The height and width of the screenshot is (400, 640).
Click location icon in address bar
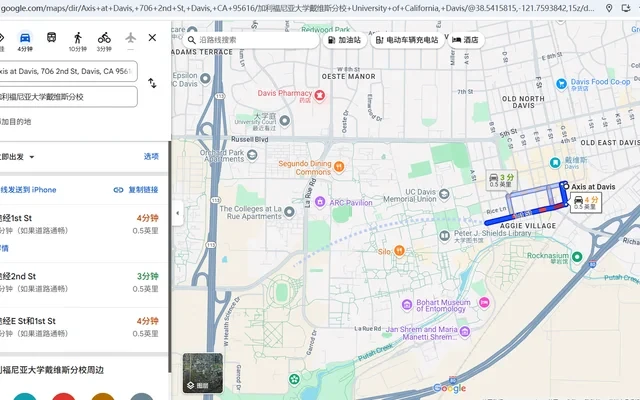[x=609, y=8]
